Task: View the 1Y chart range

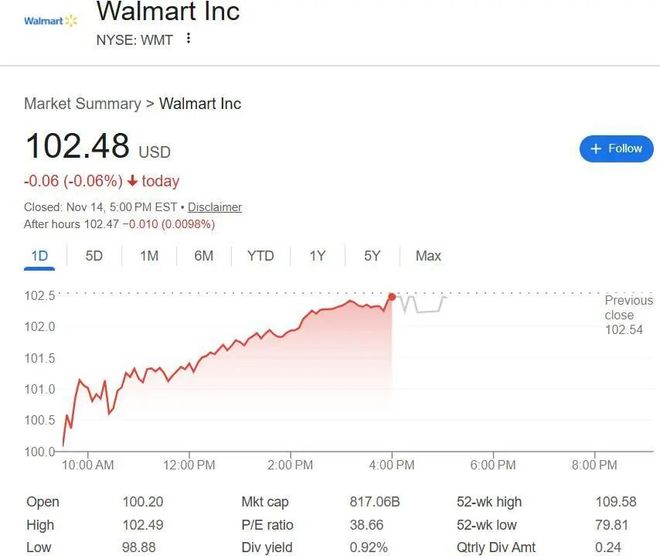Action: [x=317, y=256]
